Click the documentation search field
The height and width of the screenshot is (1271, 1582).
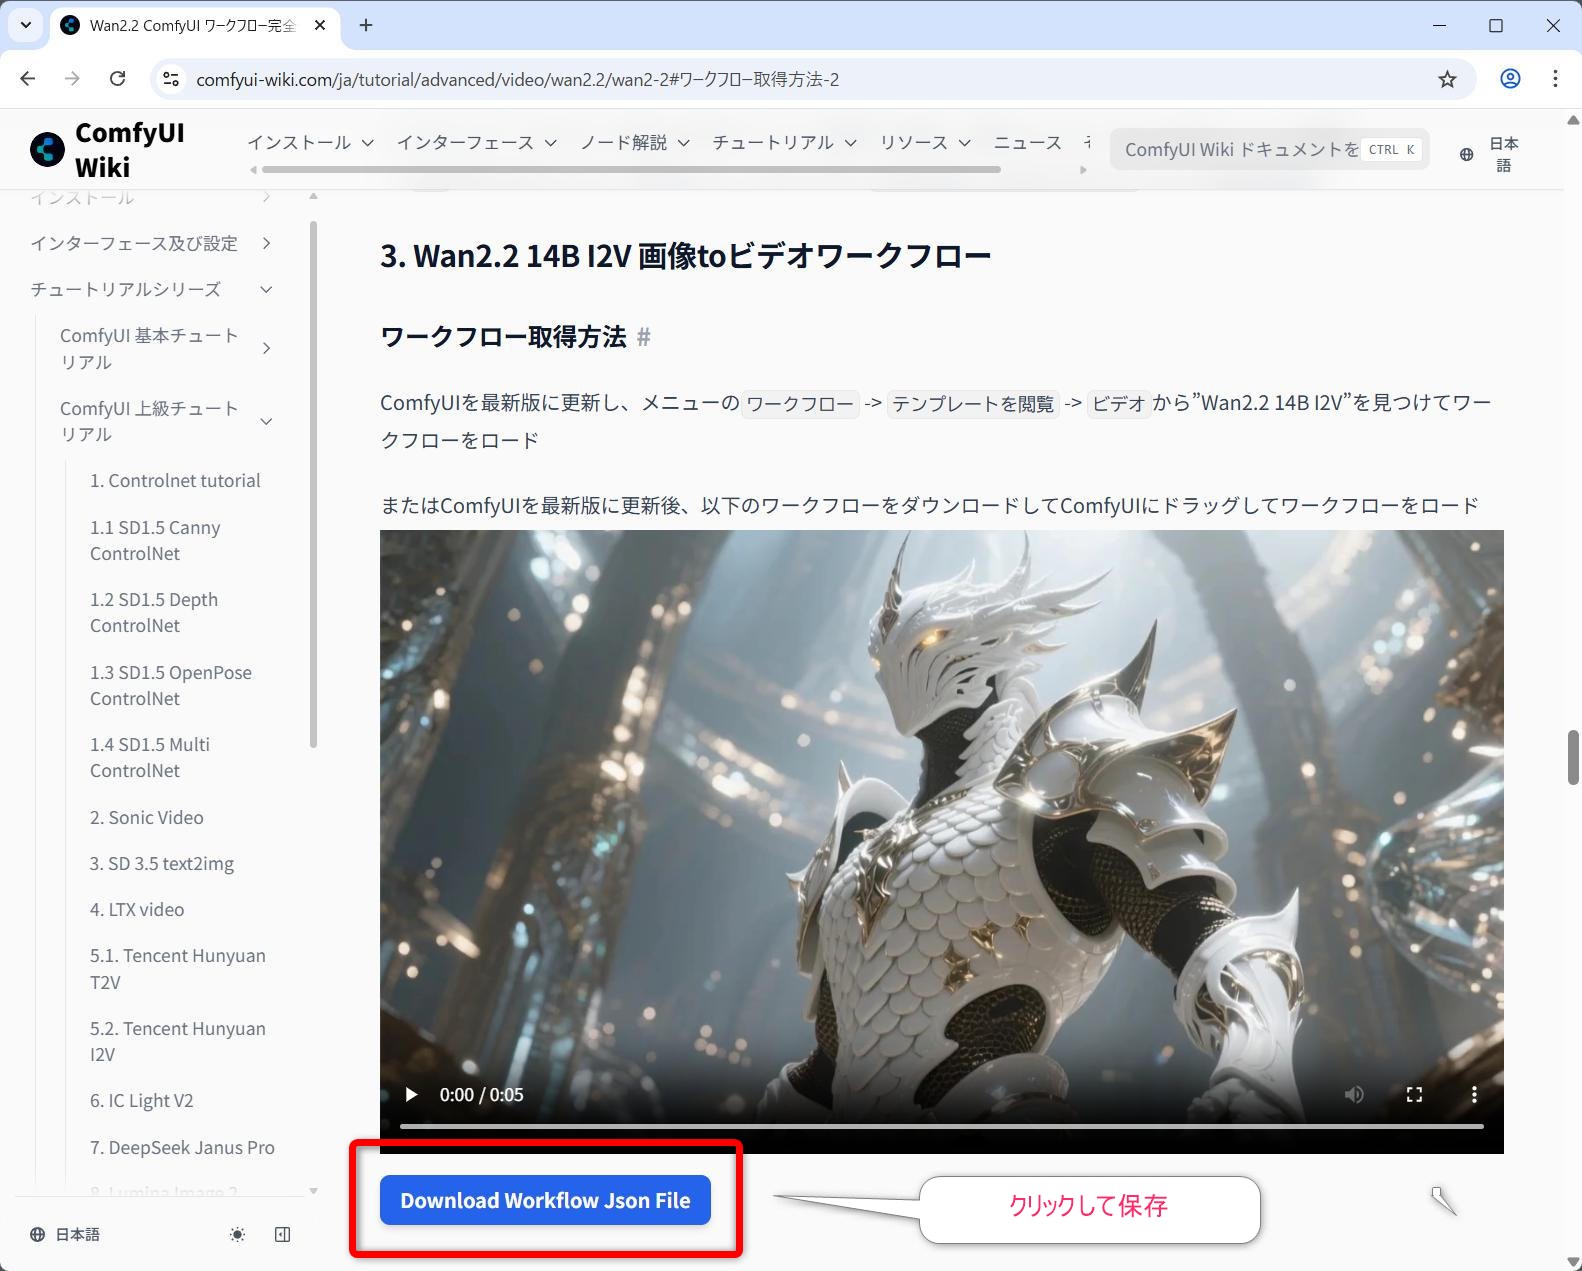pyautogui.click(x=1269, y=149)
